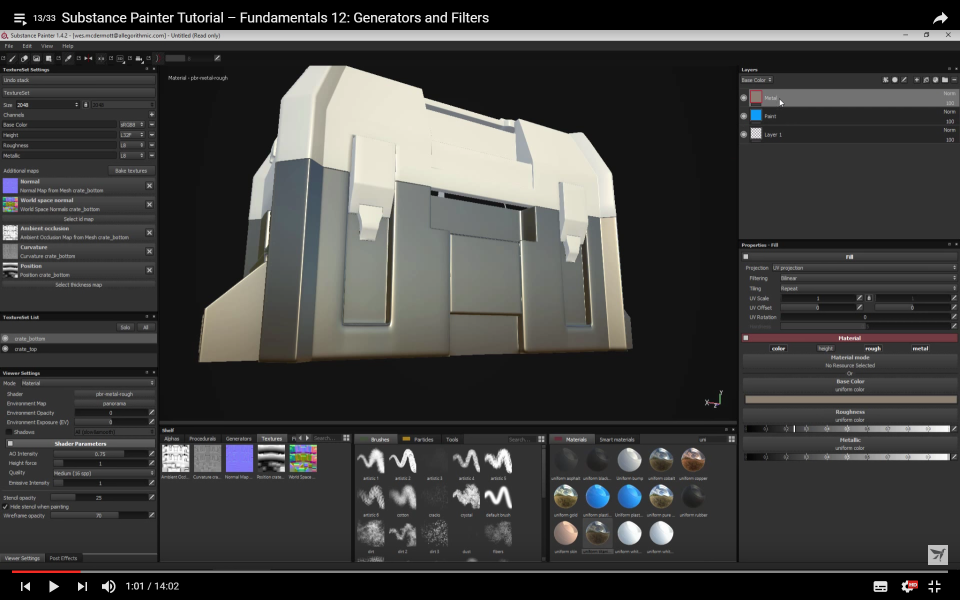Image resolution: width=960 pixels, height=600 pixels.
Task: Open the Projection UV projection dropdown
Action: click(864, 268)
